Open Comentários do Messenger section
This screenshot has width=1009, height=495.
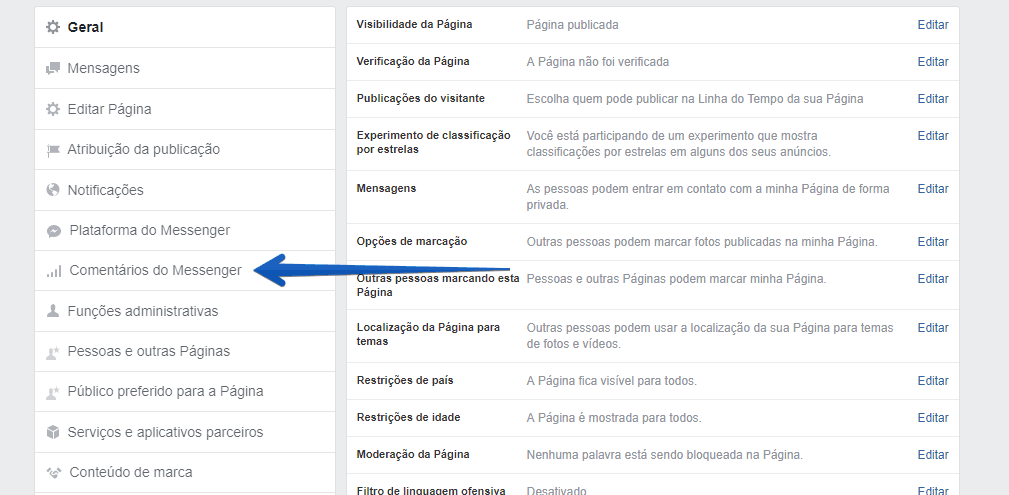click(185, 271)
